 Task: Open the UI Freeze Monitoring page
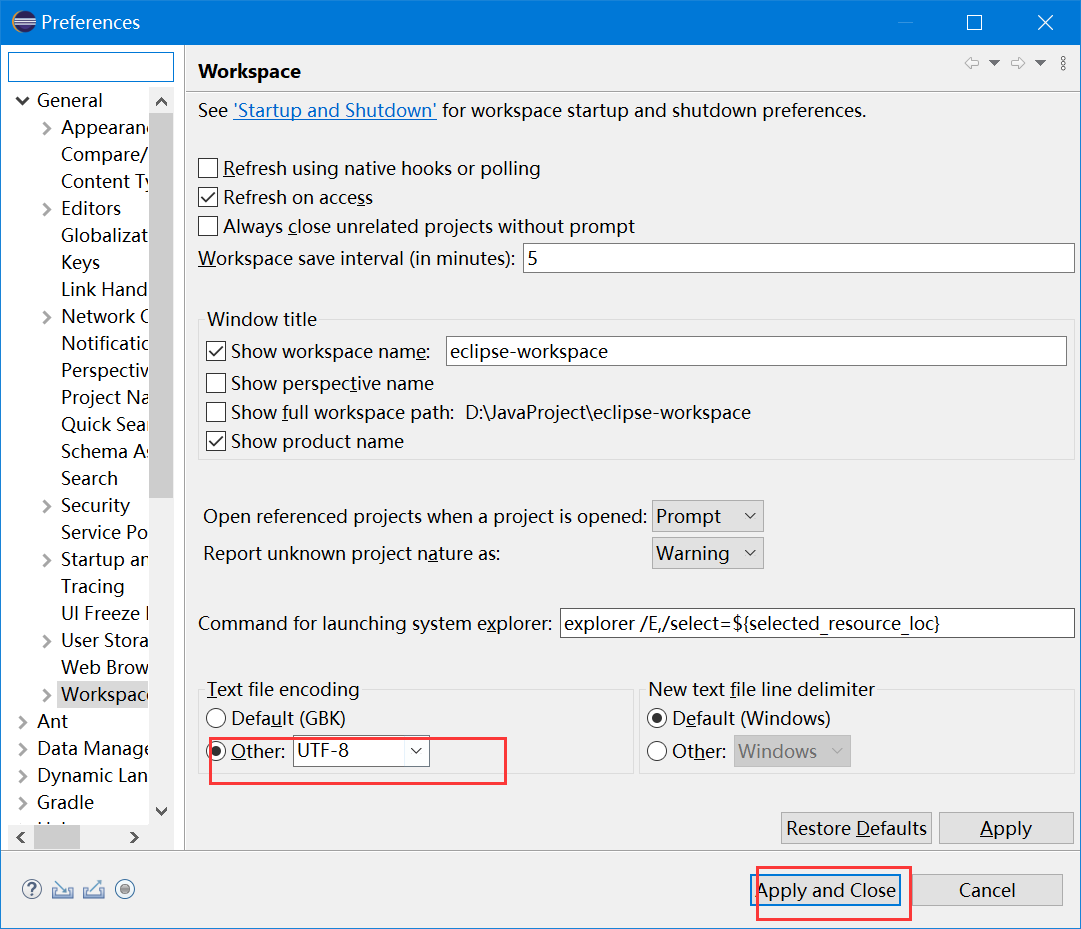click(x=105, y=613)
